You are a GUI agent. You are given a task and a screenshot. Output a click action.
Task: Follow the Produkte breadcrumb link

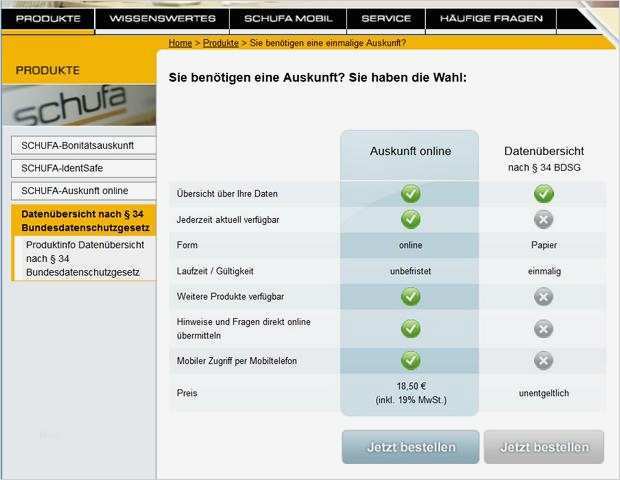[x=221, y=43]
